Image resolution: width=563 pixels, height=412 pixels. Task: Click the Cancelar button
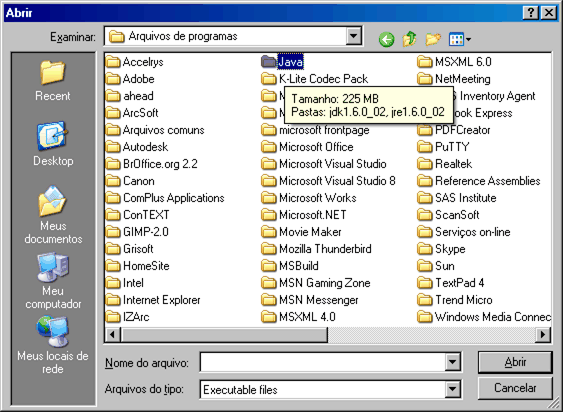coord(515,388)
